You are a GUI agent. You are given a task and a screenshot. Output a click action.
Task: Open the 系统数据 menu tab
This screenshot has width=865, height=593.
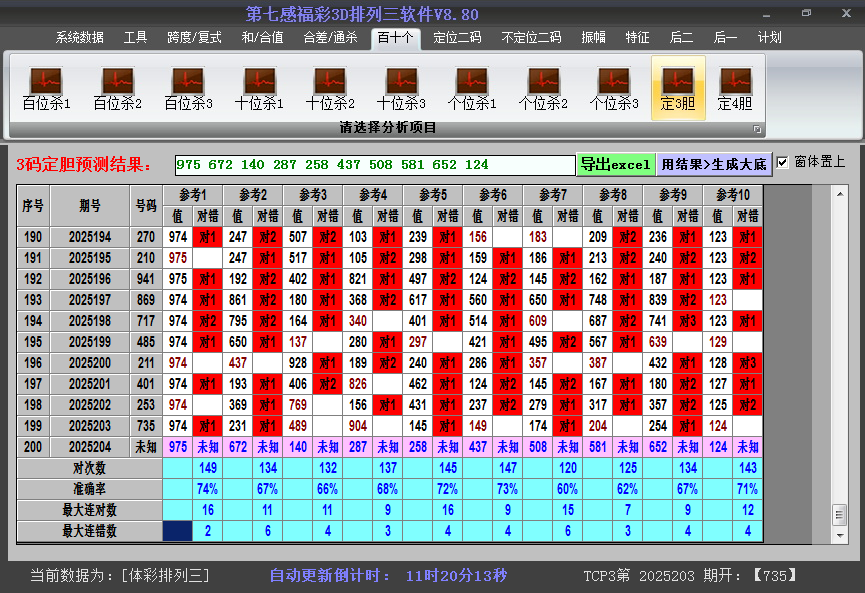[x=79, y=38]
